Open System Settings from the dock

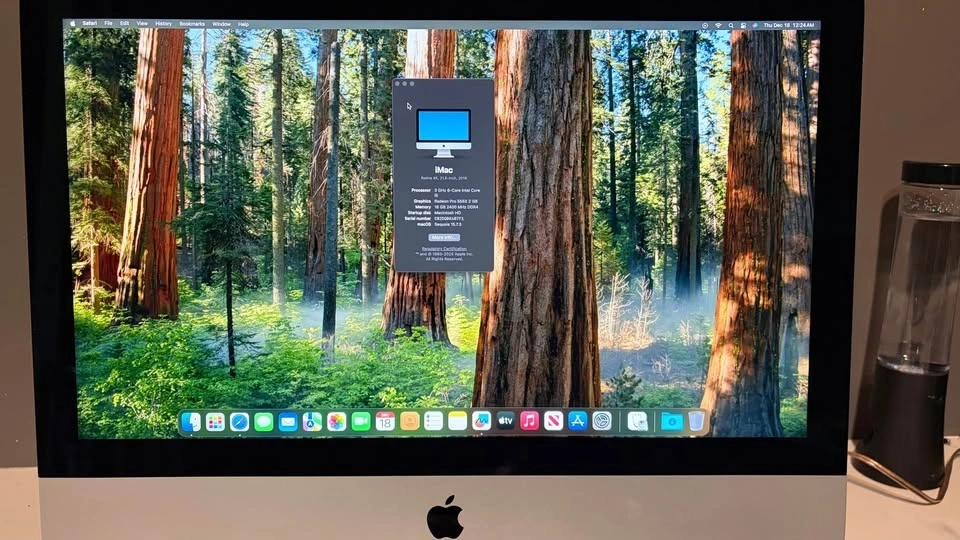[x=602, y=421]
